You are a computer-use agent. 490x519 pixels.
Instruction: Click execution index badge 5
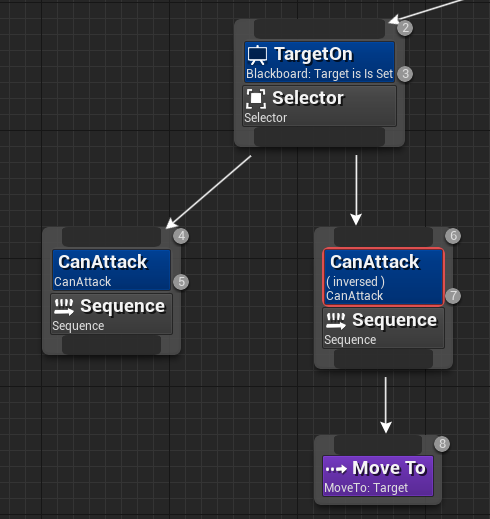click(181, 282)
